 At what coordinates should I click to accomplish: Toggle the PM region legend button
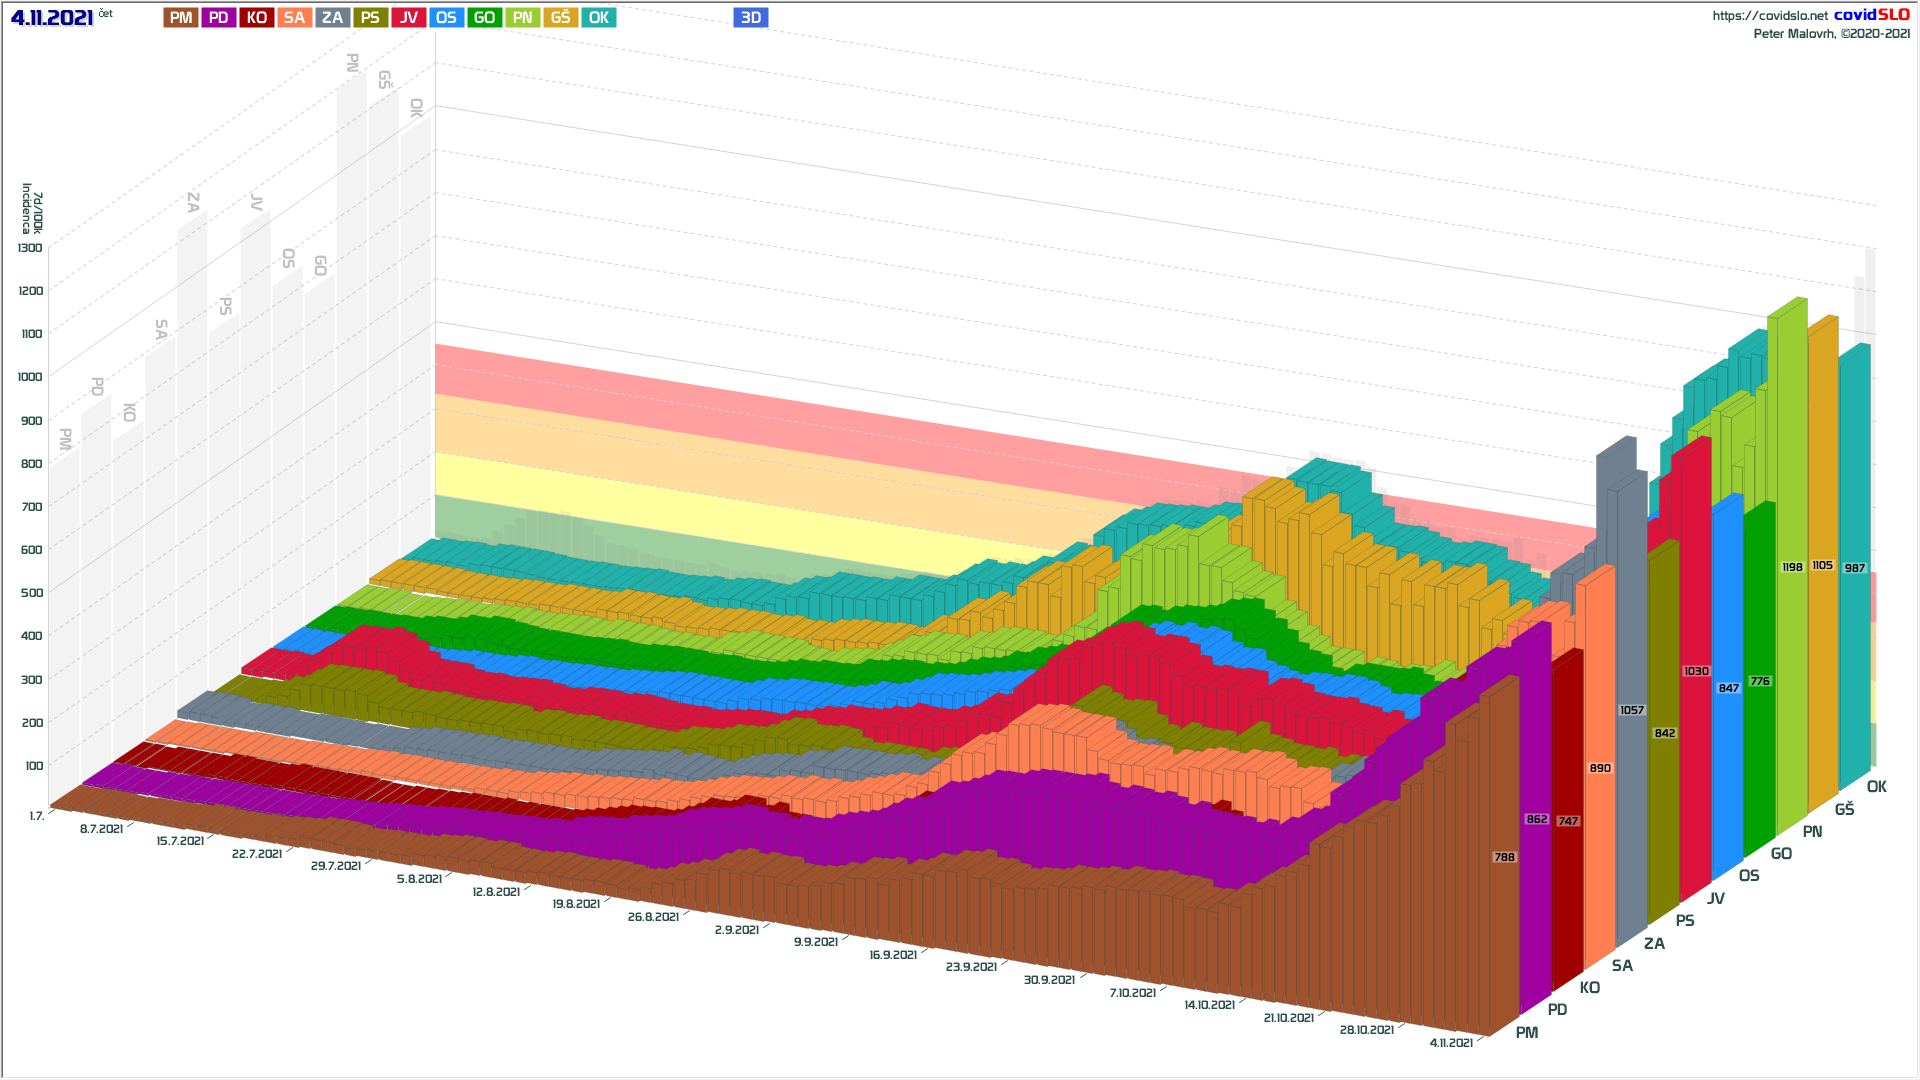coord(181,18)
